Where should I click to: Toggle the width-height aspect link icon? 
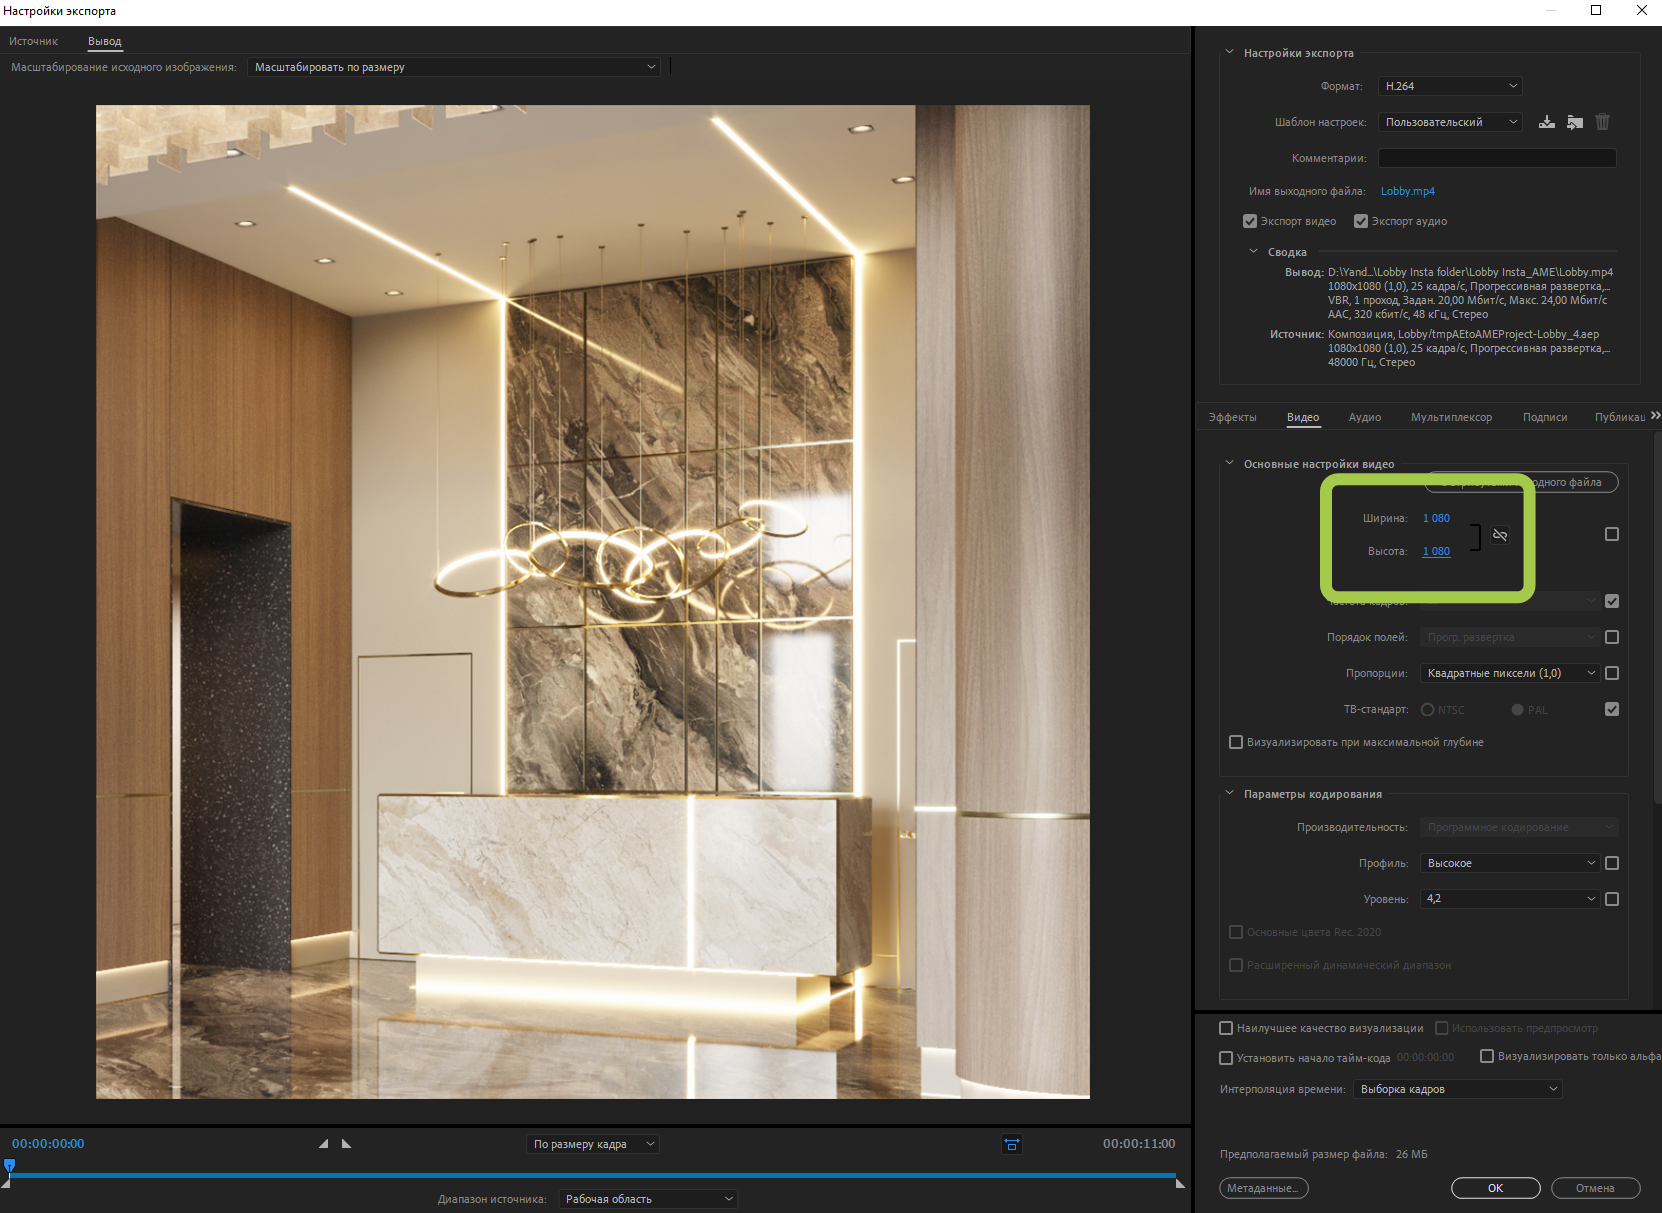coord(1500,535)
